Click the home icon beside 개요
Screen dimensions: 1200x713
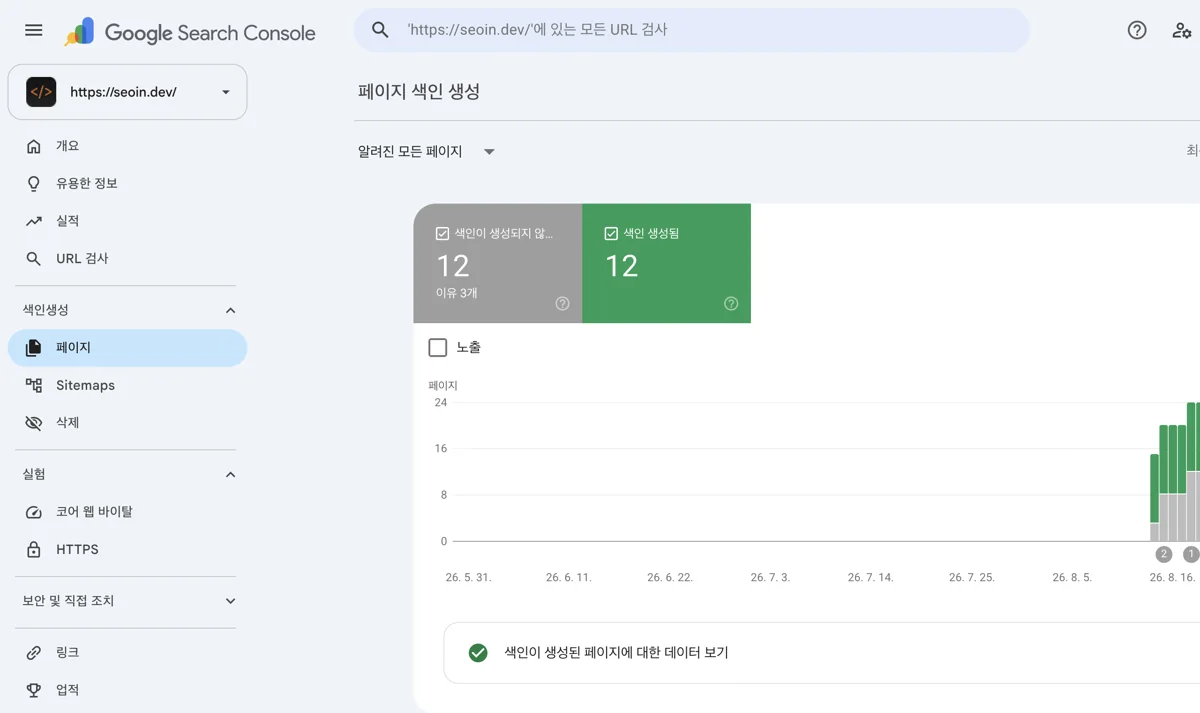[34, 146]
